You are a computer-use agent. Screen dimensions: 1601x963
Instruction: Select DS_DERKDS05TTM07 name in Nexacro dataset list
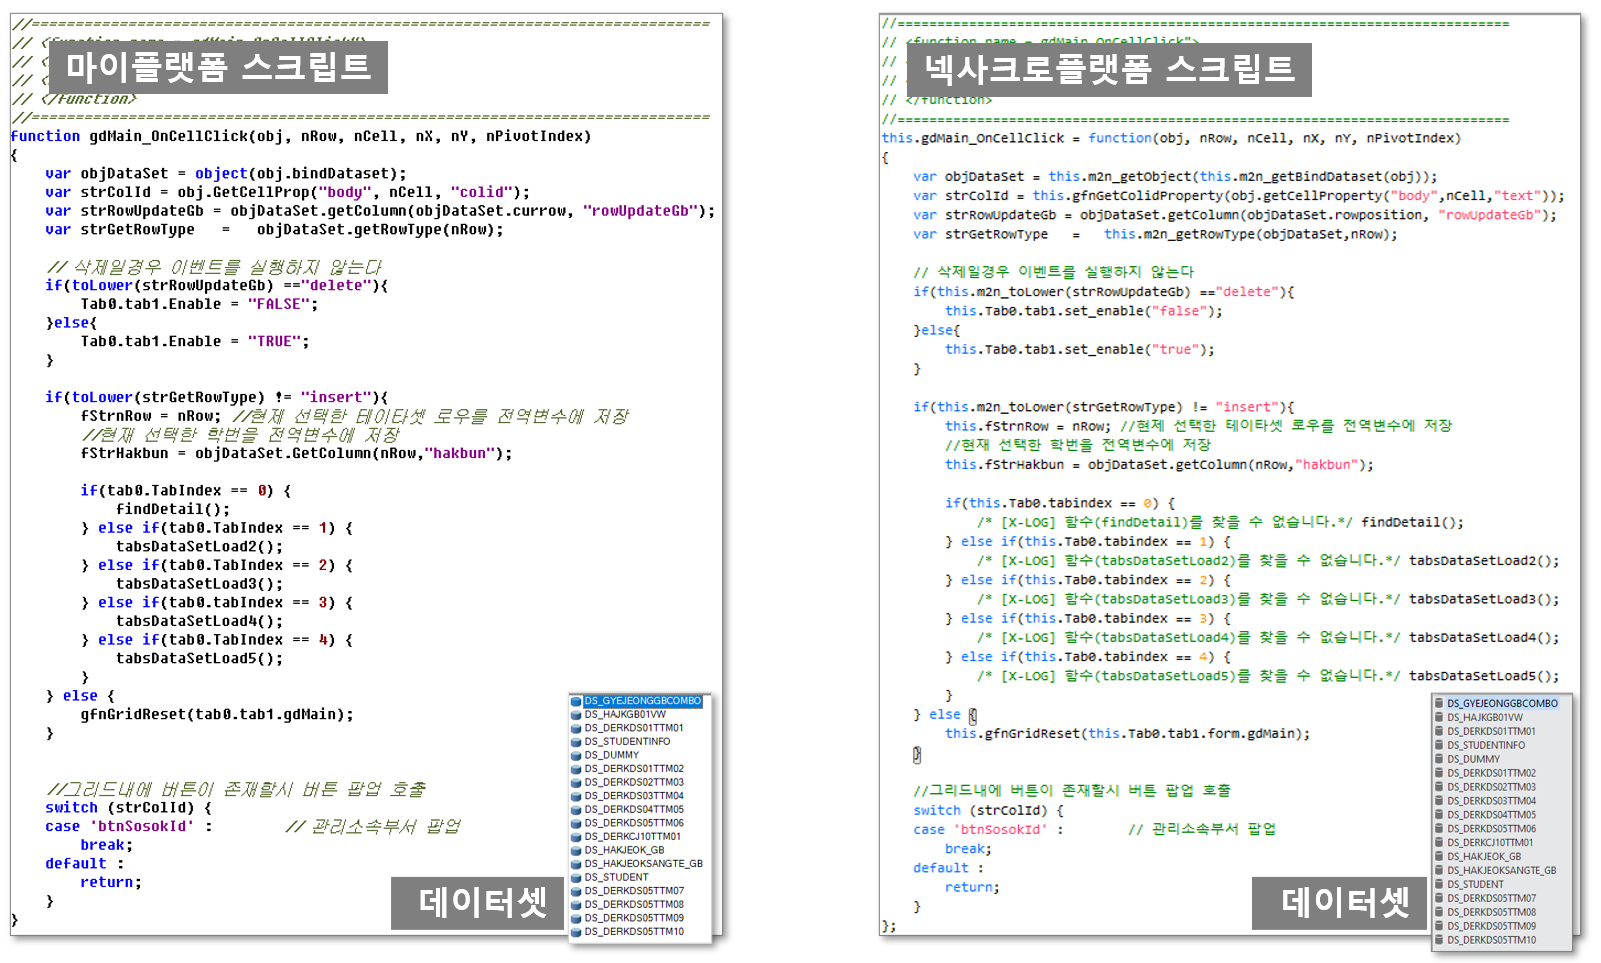click(x=1491, y=898)
